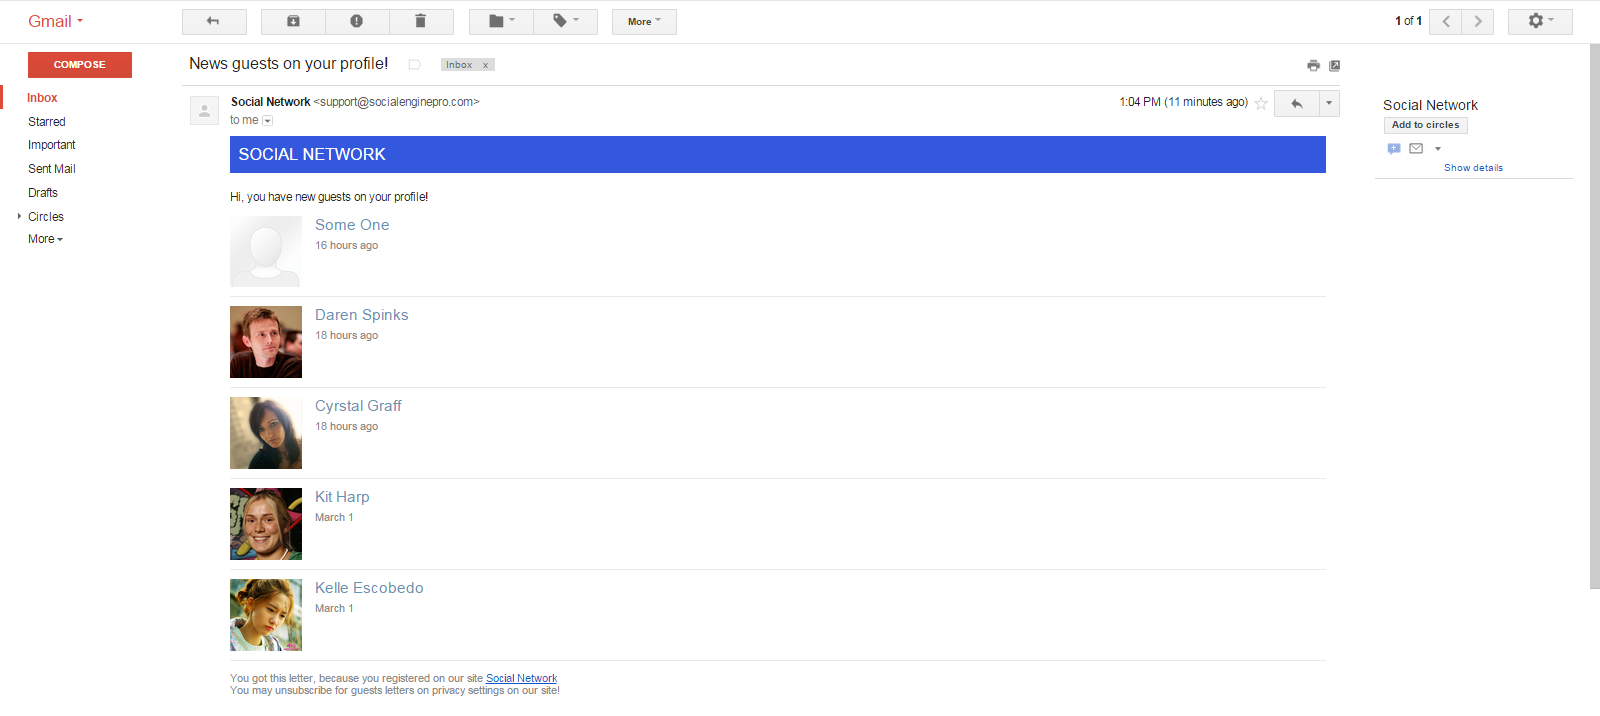Image resolution: width=1600 pixels, height=716 pixels.
Task: Star this message from Social Network
Action: coord(1261,103)
